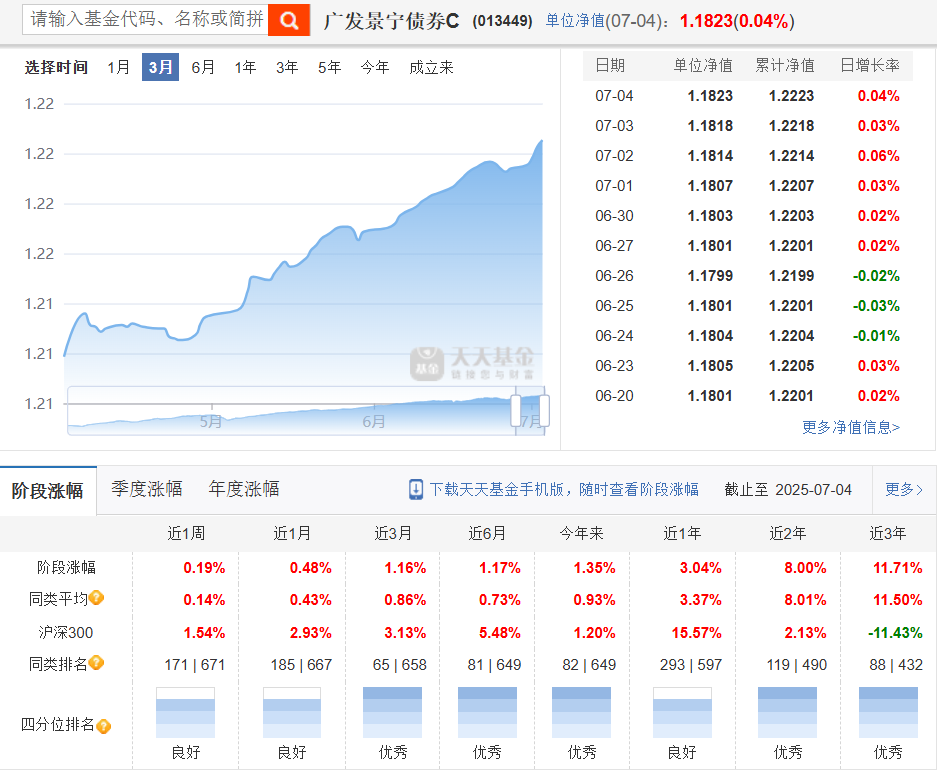Click the chart navigator mini timeline
937x776 pixels.
click(305, 411)
